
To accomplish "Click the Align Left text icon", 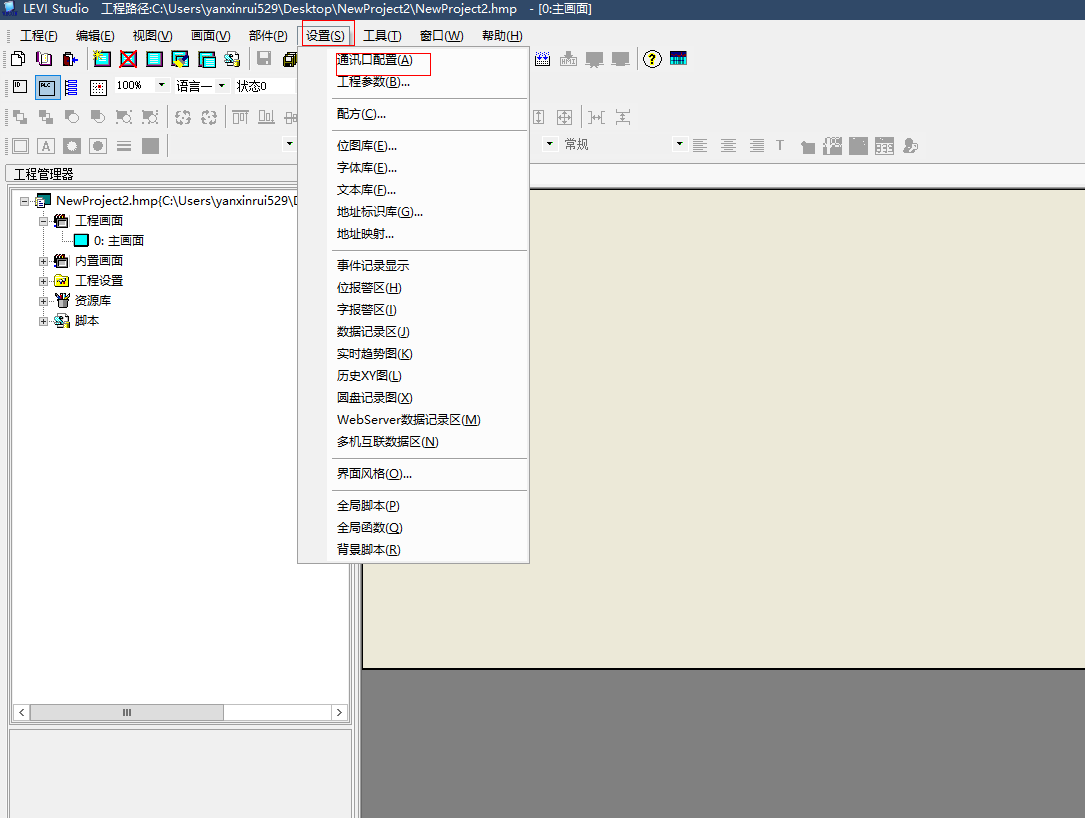I will 700,145.
